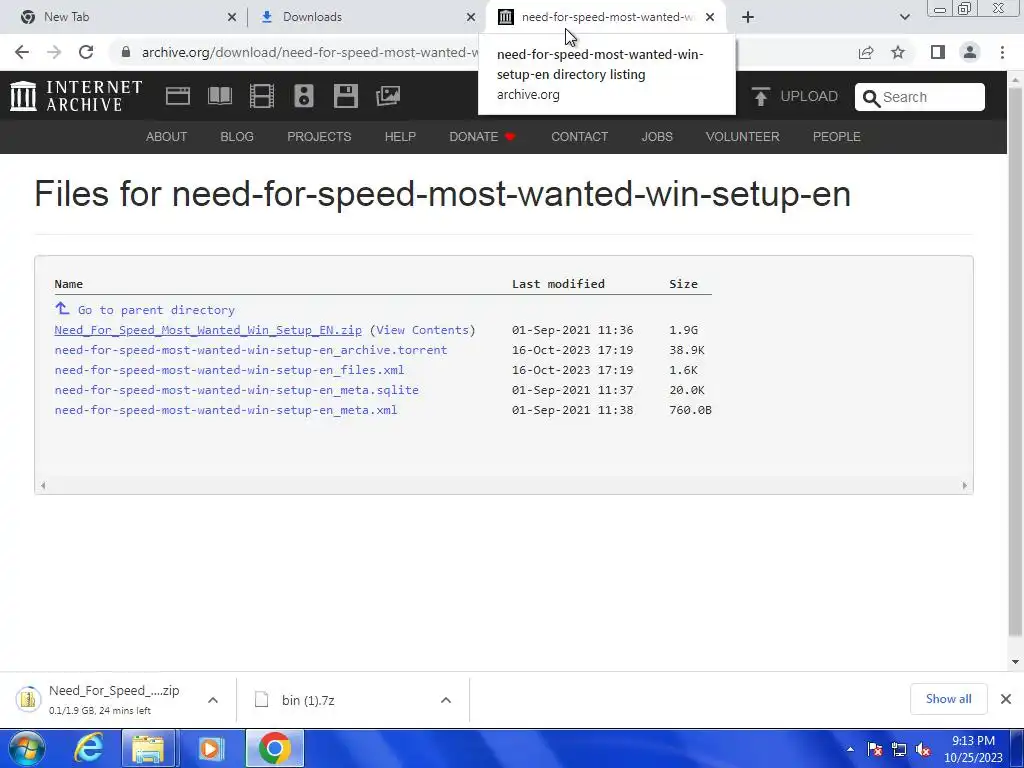The height and width of the screenshot is (768, 1024).
Task: Open the Images icon
Action: 388,96
